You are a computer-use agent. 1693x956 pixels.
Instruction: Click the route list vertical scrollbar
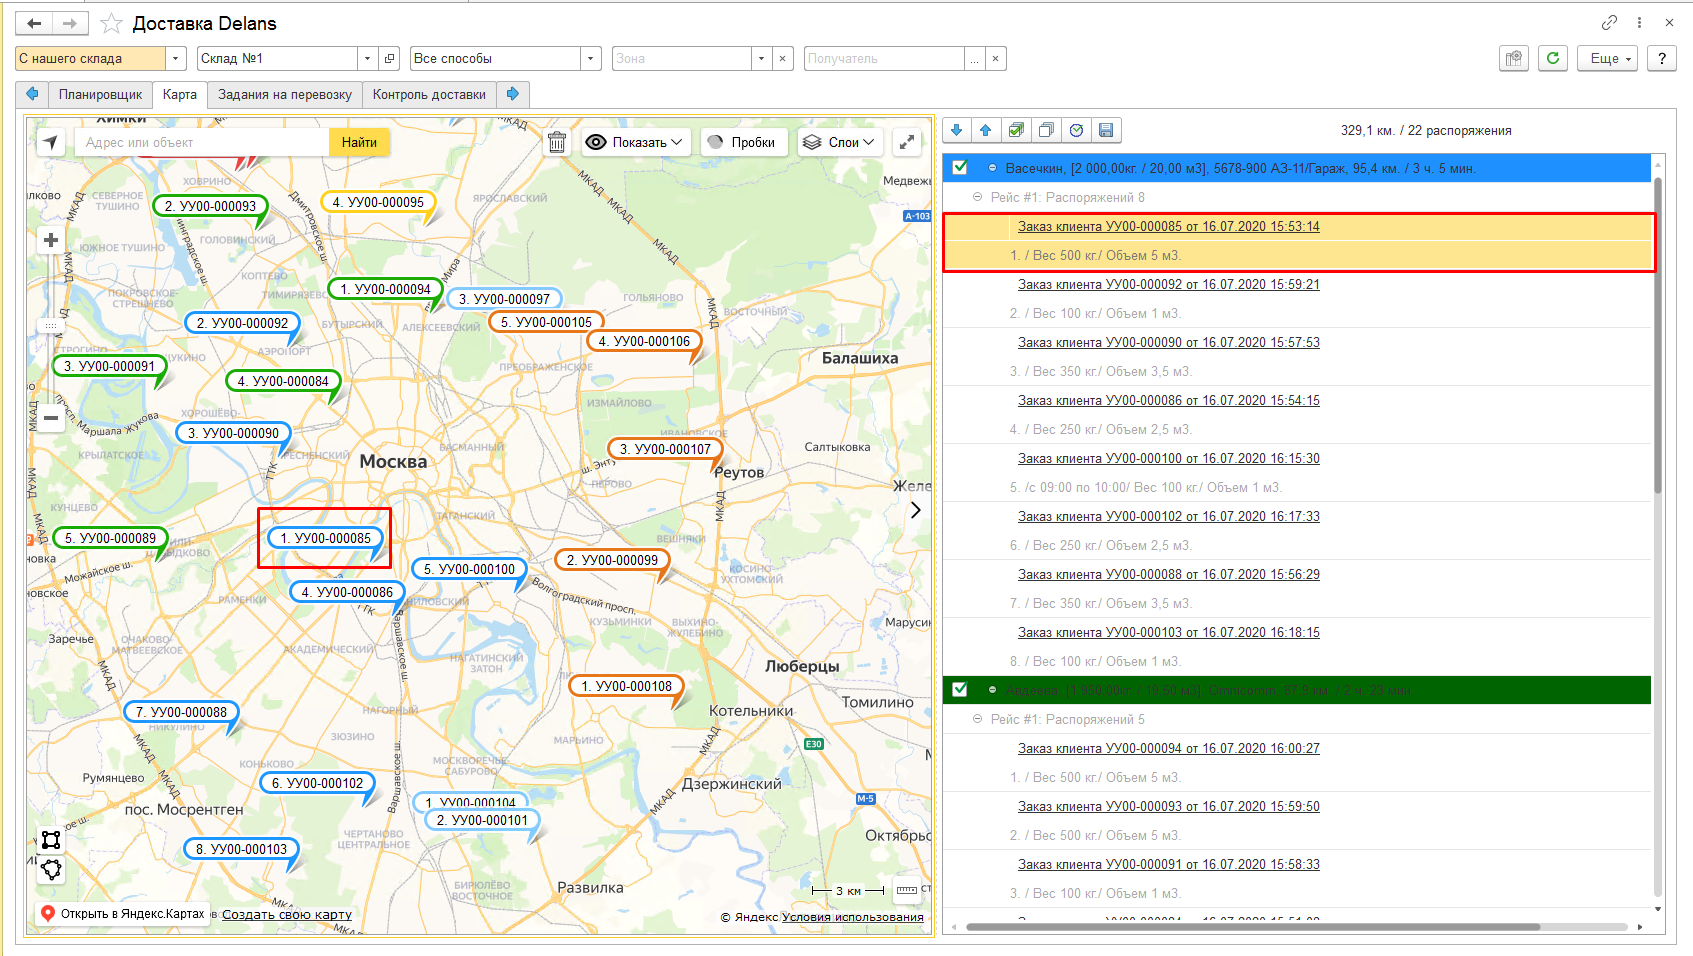pyautogui.click(x=1658, y=335)
